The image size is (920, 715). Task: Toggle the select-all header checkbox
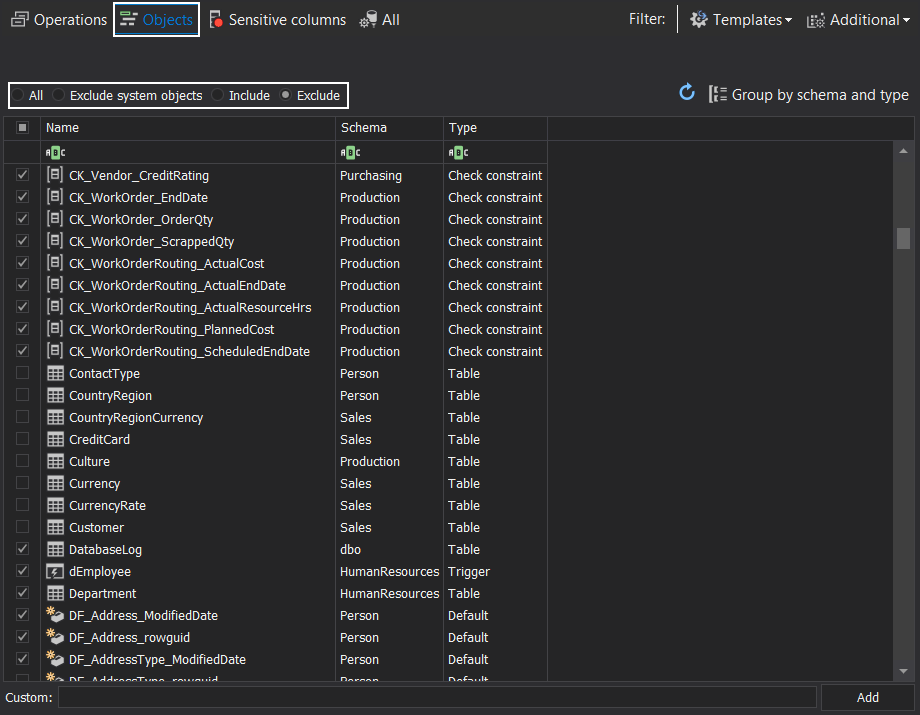coord(22,127)
